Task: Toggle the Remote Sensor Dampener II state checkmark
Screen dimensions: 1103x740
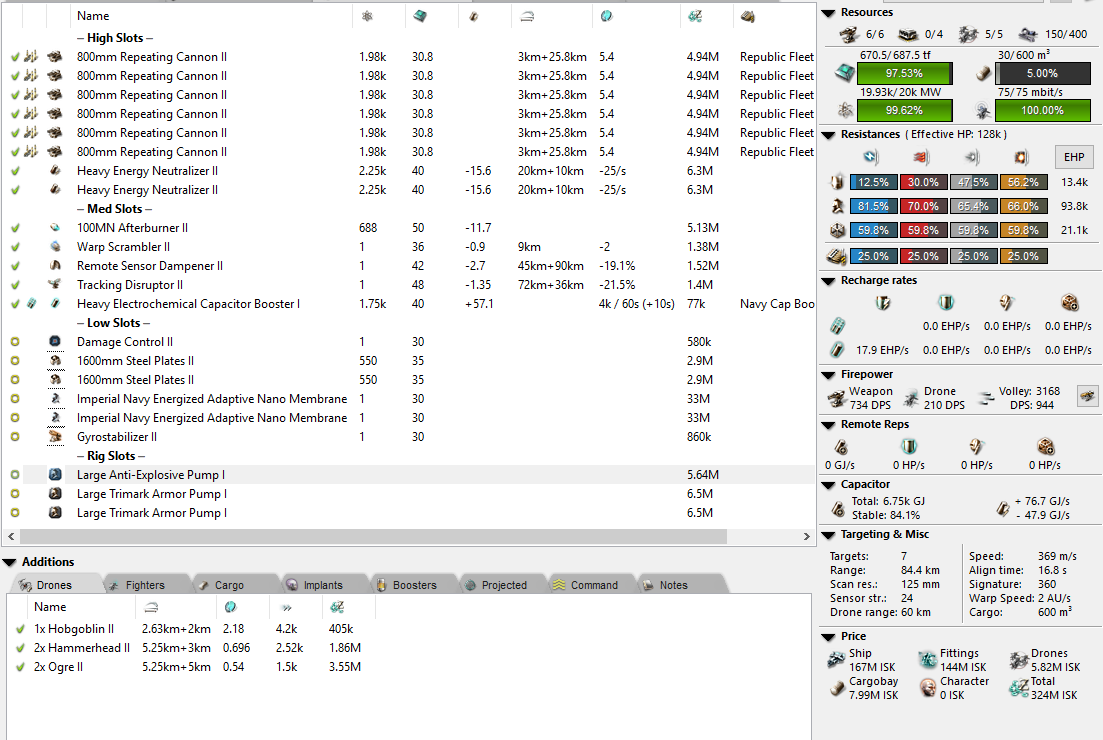Action: click(15, 266)
